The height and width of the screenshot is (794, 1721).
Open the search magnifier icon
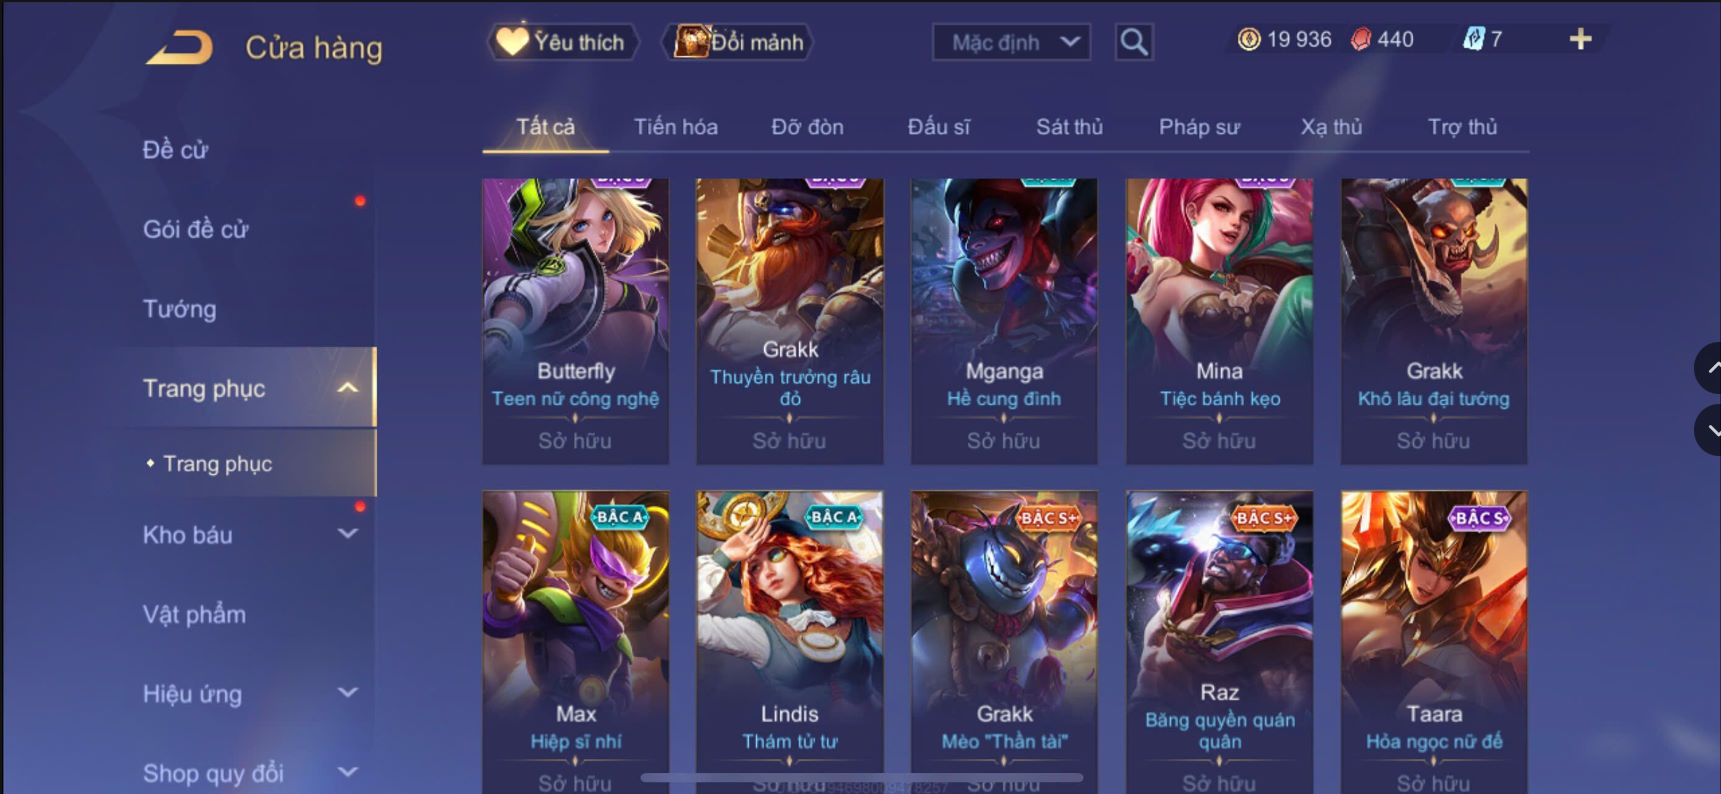[x=1134, y=42]
